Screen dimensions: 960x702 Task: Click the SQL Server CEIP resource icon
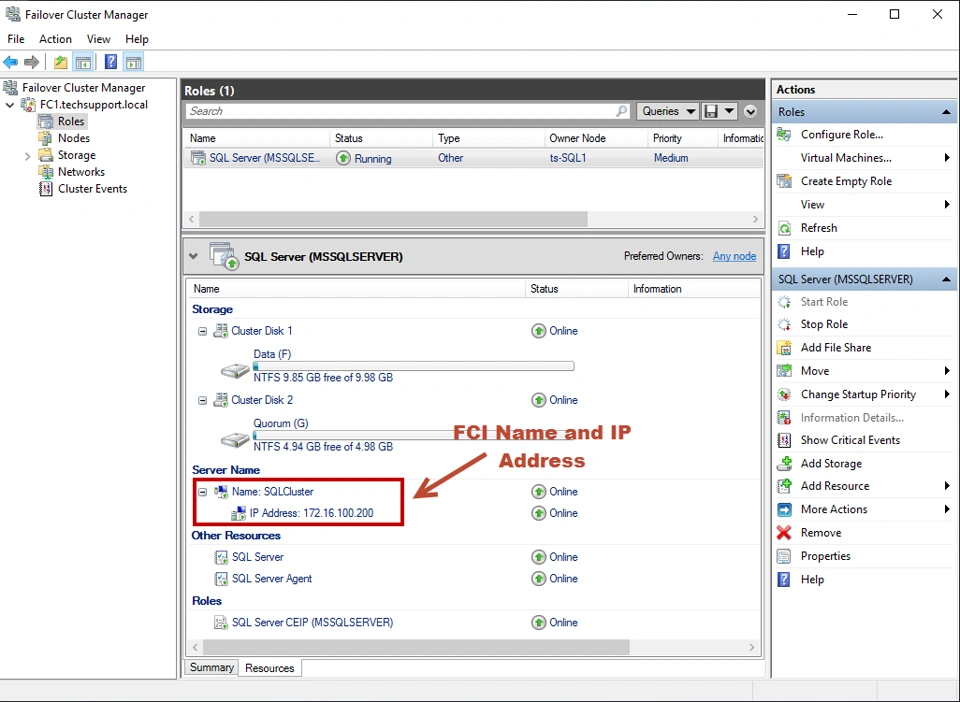[x=220, y=622]
